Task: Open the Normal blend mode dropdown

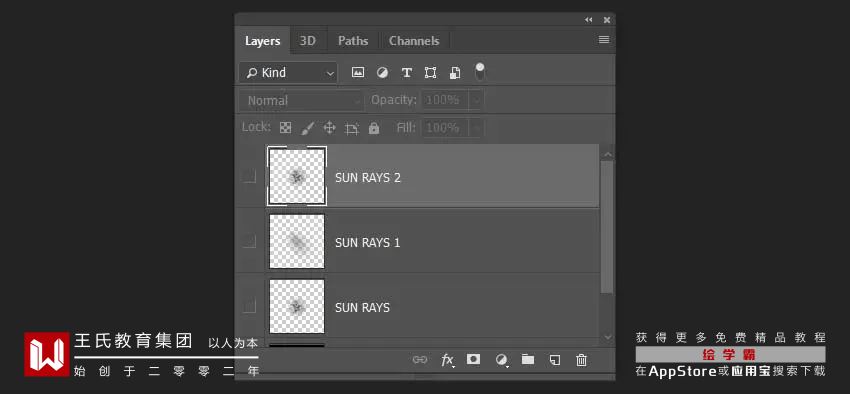Action: coord(301,101)
